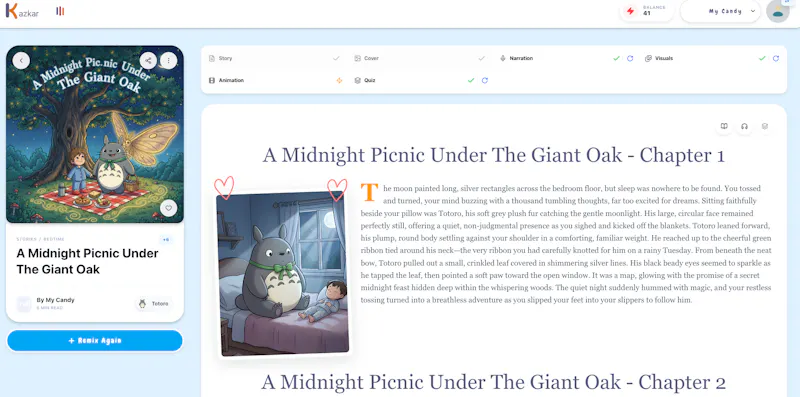Screen dimensions: 800x397
Task: Click the Balance 41 indicator
Action: [x=647, y=11]
